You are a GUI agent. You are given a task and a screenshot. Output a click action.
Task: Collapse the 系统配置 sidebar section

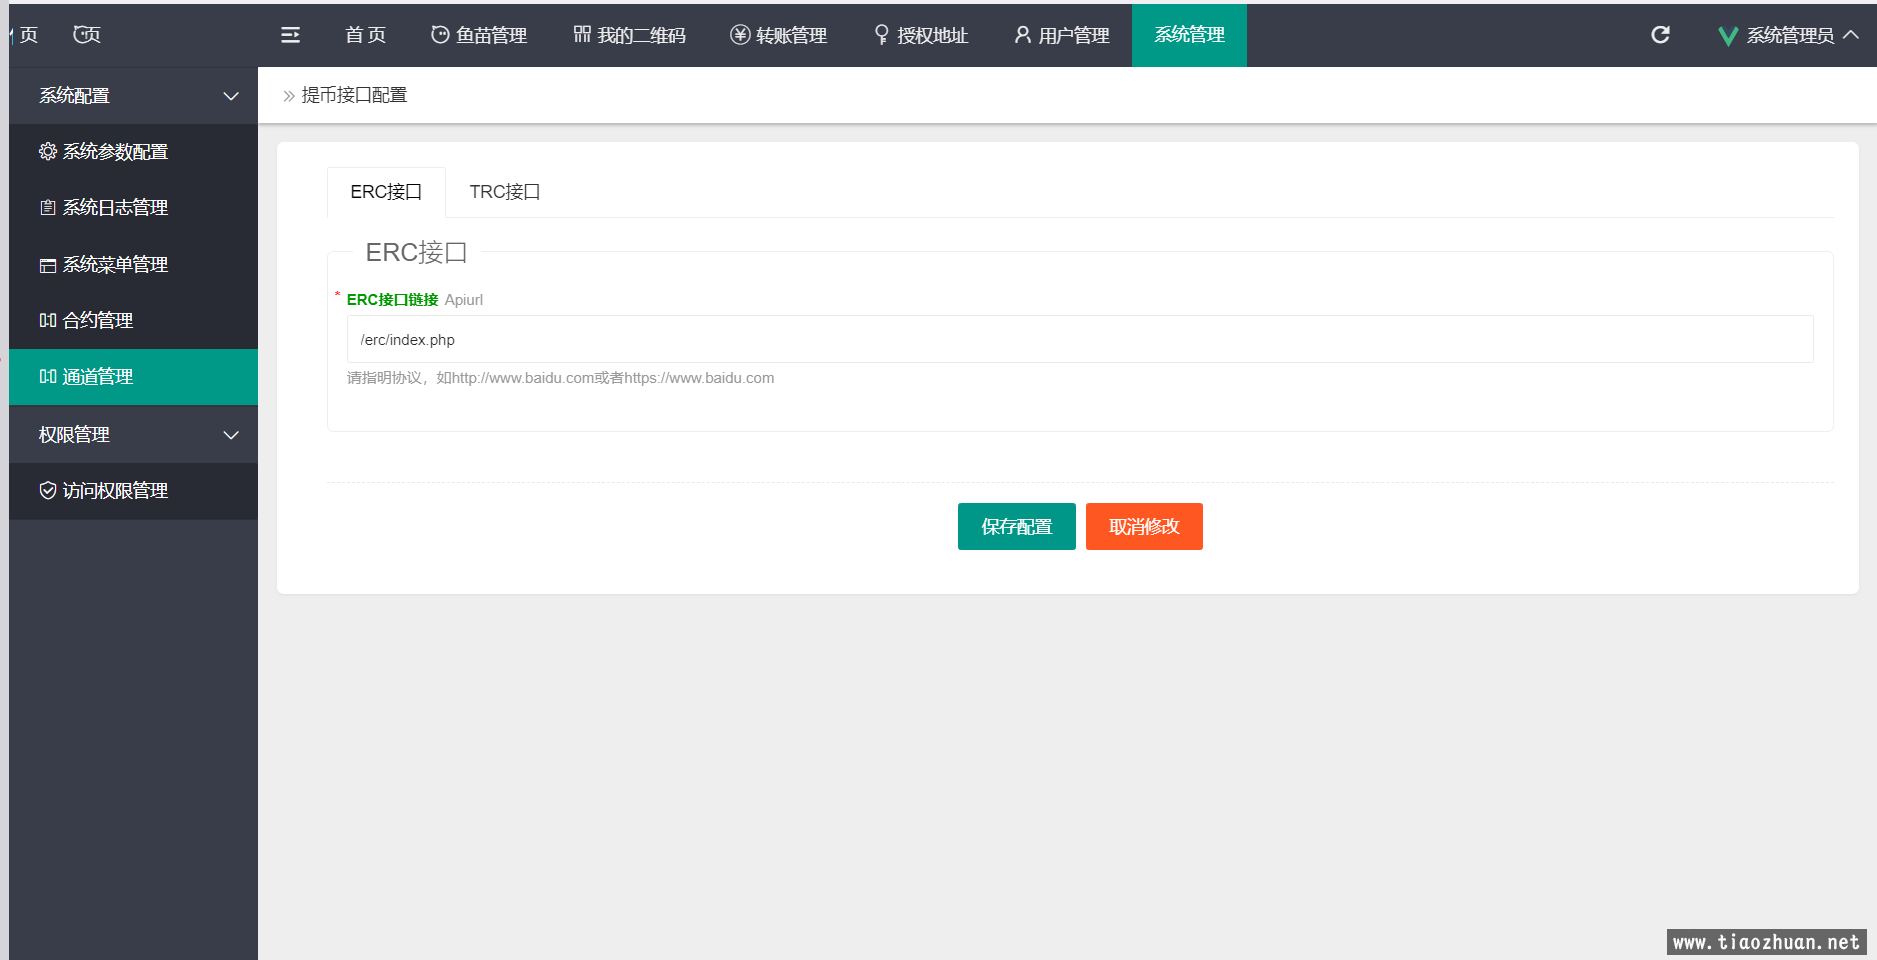pyautogui.click(x=231, y=96)
